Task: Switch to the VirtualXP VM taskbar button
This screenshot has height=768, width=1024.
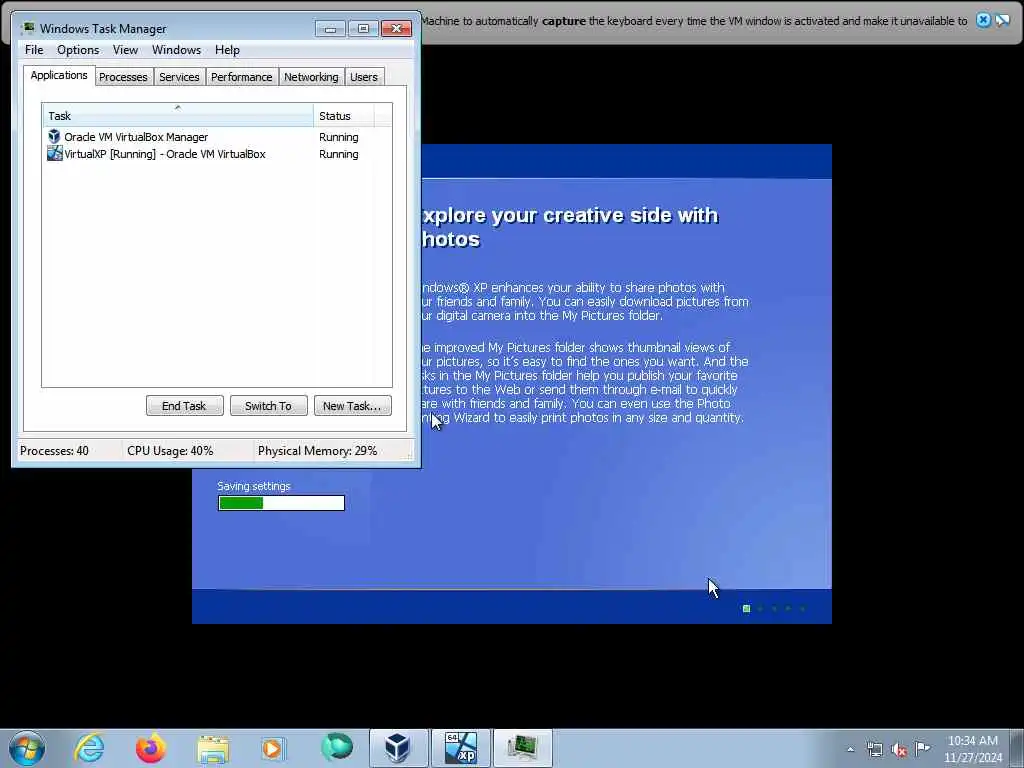Action: click(460, 748)
